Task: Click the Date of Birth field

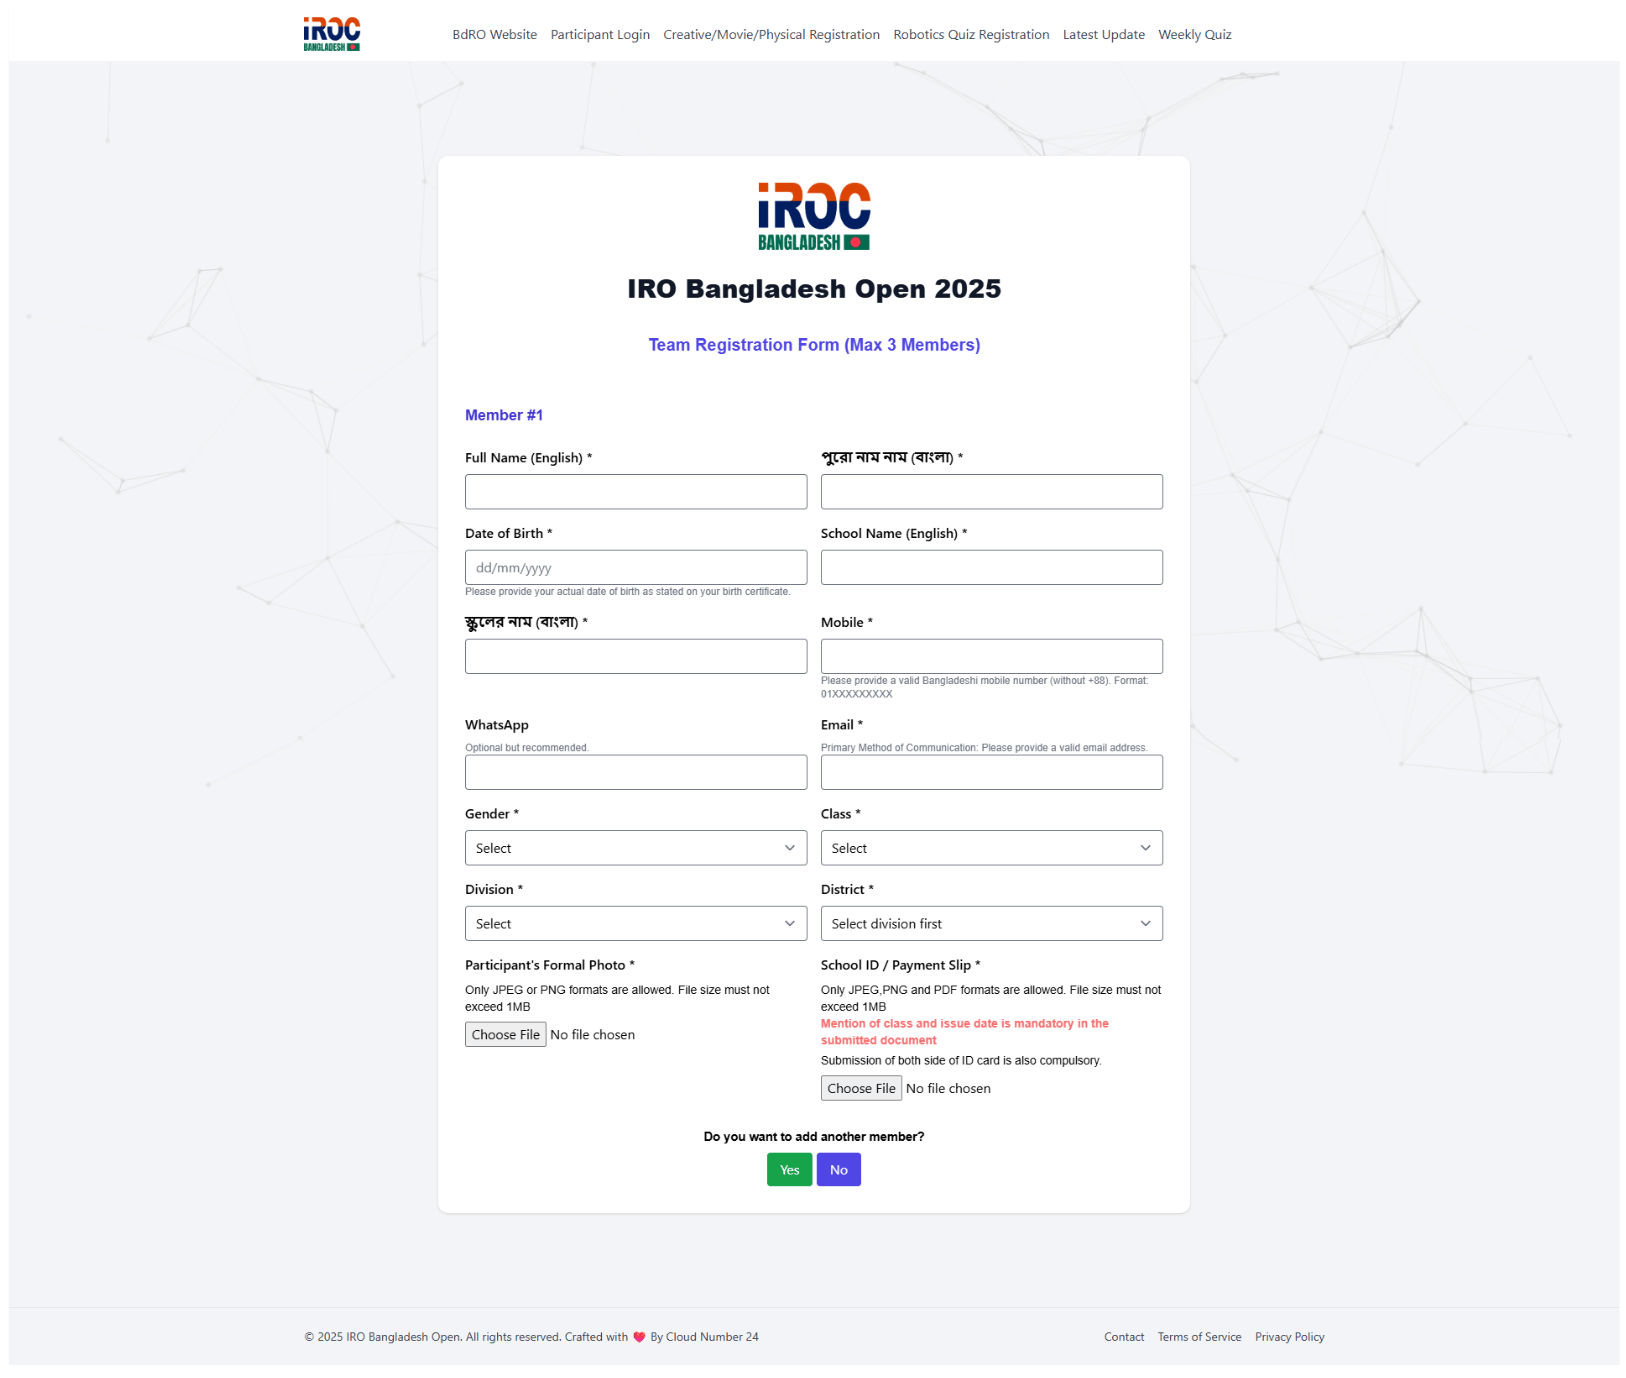Action: tap(636, 567)
